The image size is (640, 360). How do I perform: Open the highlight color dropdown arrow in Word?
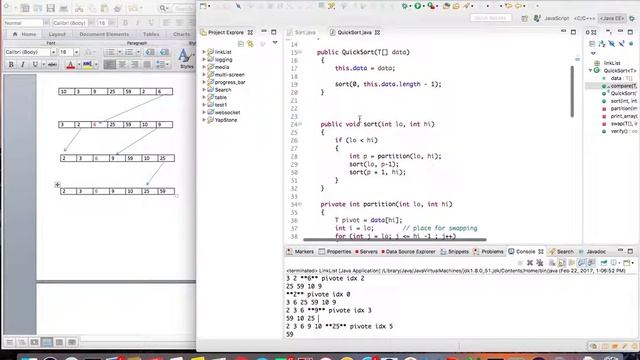click(x=96, y=64)
